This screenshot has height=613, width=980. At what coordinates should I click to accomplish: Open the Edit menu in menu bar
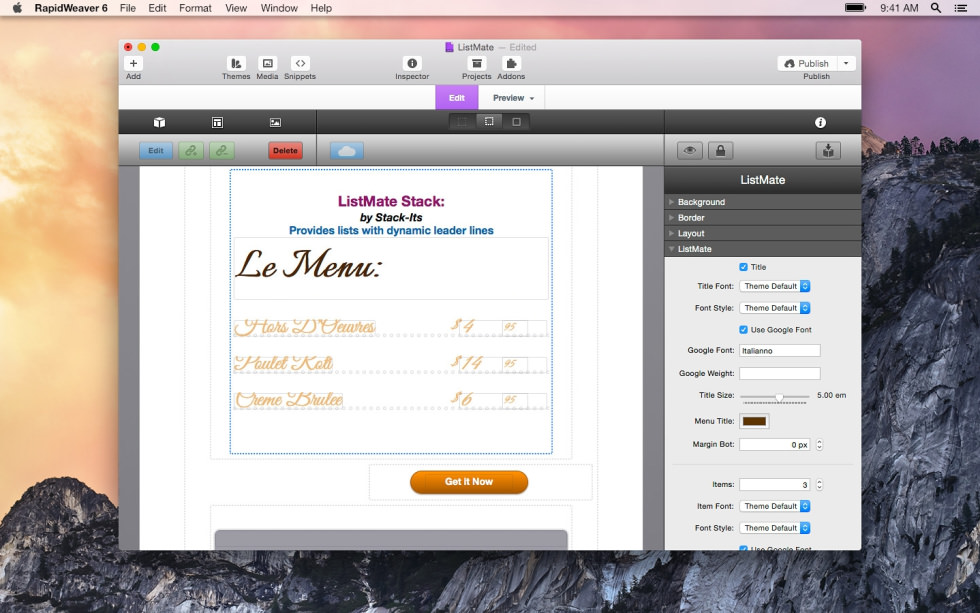pos(157,8)
